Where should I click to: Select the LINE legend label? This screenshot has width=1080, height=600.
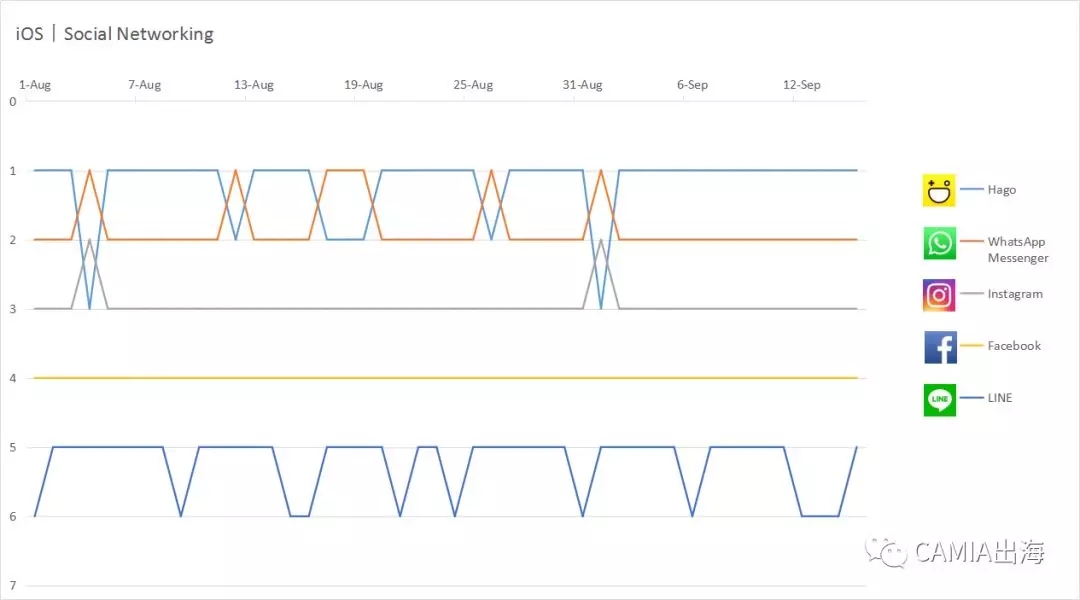pos(999,398)
